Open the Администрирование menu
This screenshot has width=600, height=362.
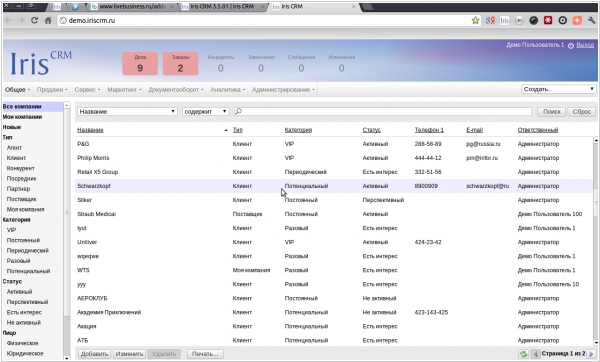283,90
